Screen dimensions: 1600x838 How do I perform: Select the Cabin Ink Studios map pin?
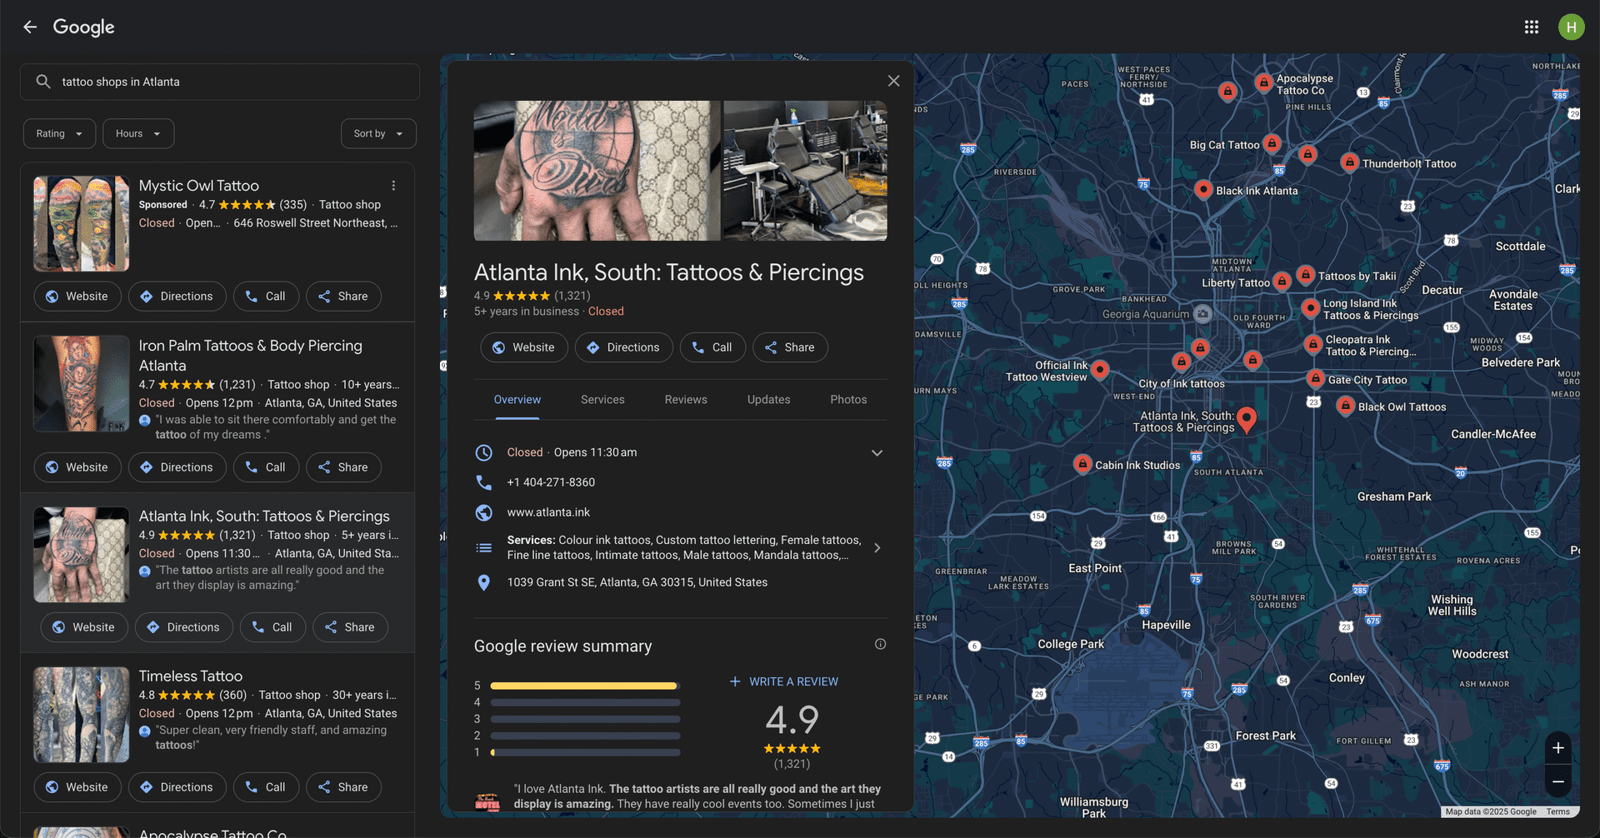tap(1083, 464)
